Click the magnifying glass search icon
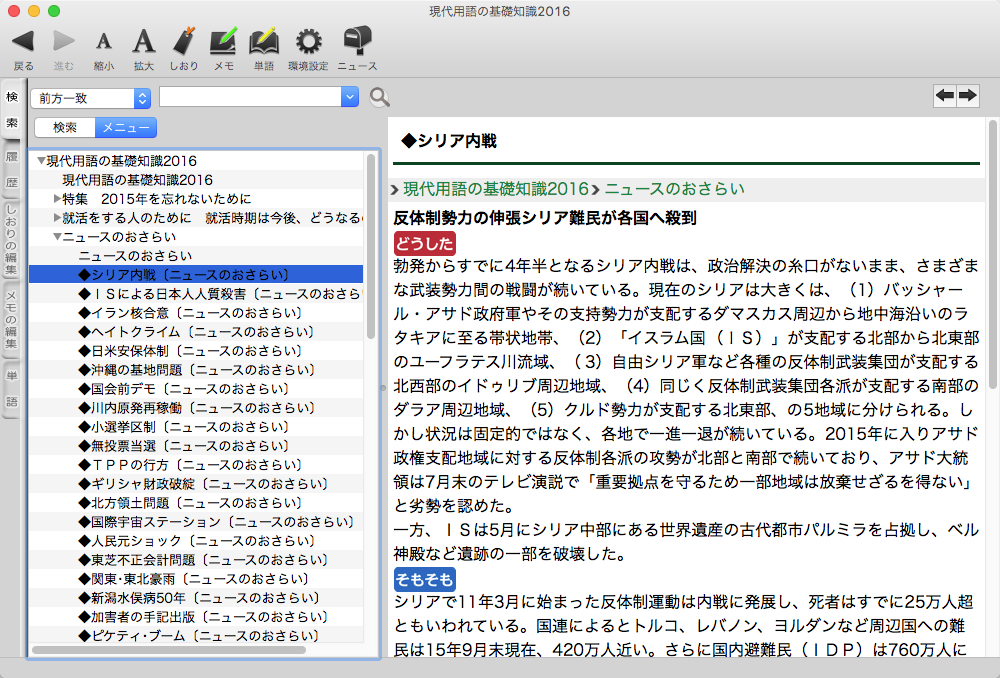1000x678 pixels. click(x=379, y=97)
